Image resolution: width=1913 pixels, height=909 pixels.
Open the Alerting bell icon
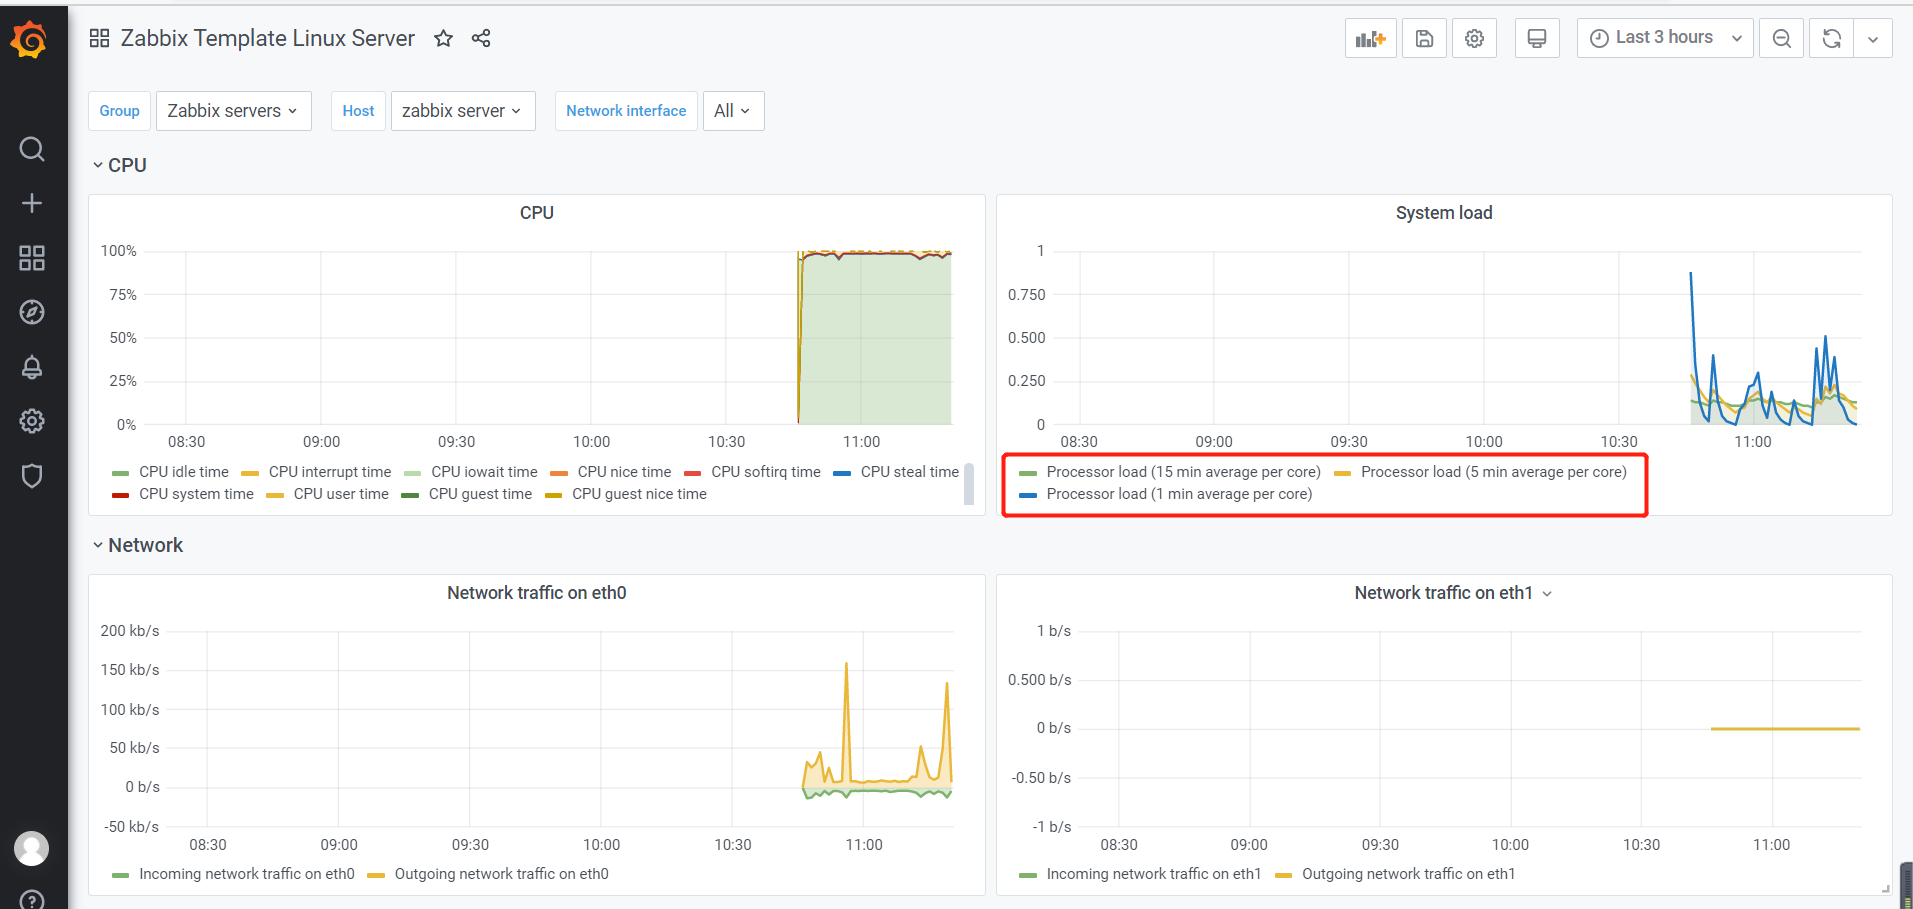[x=32, y=367]
